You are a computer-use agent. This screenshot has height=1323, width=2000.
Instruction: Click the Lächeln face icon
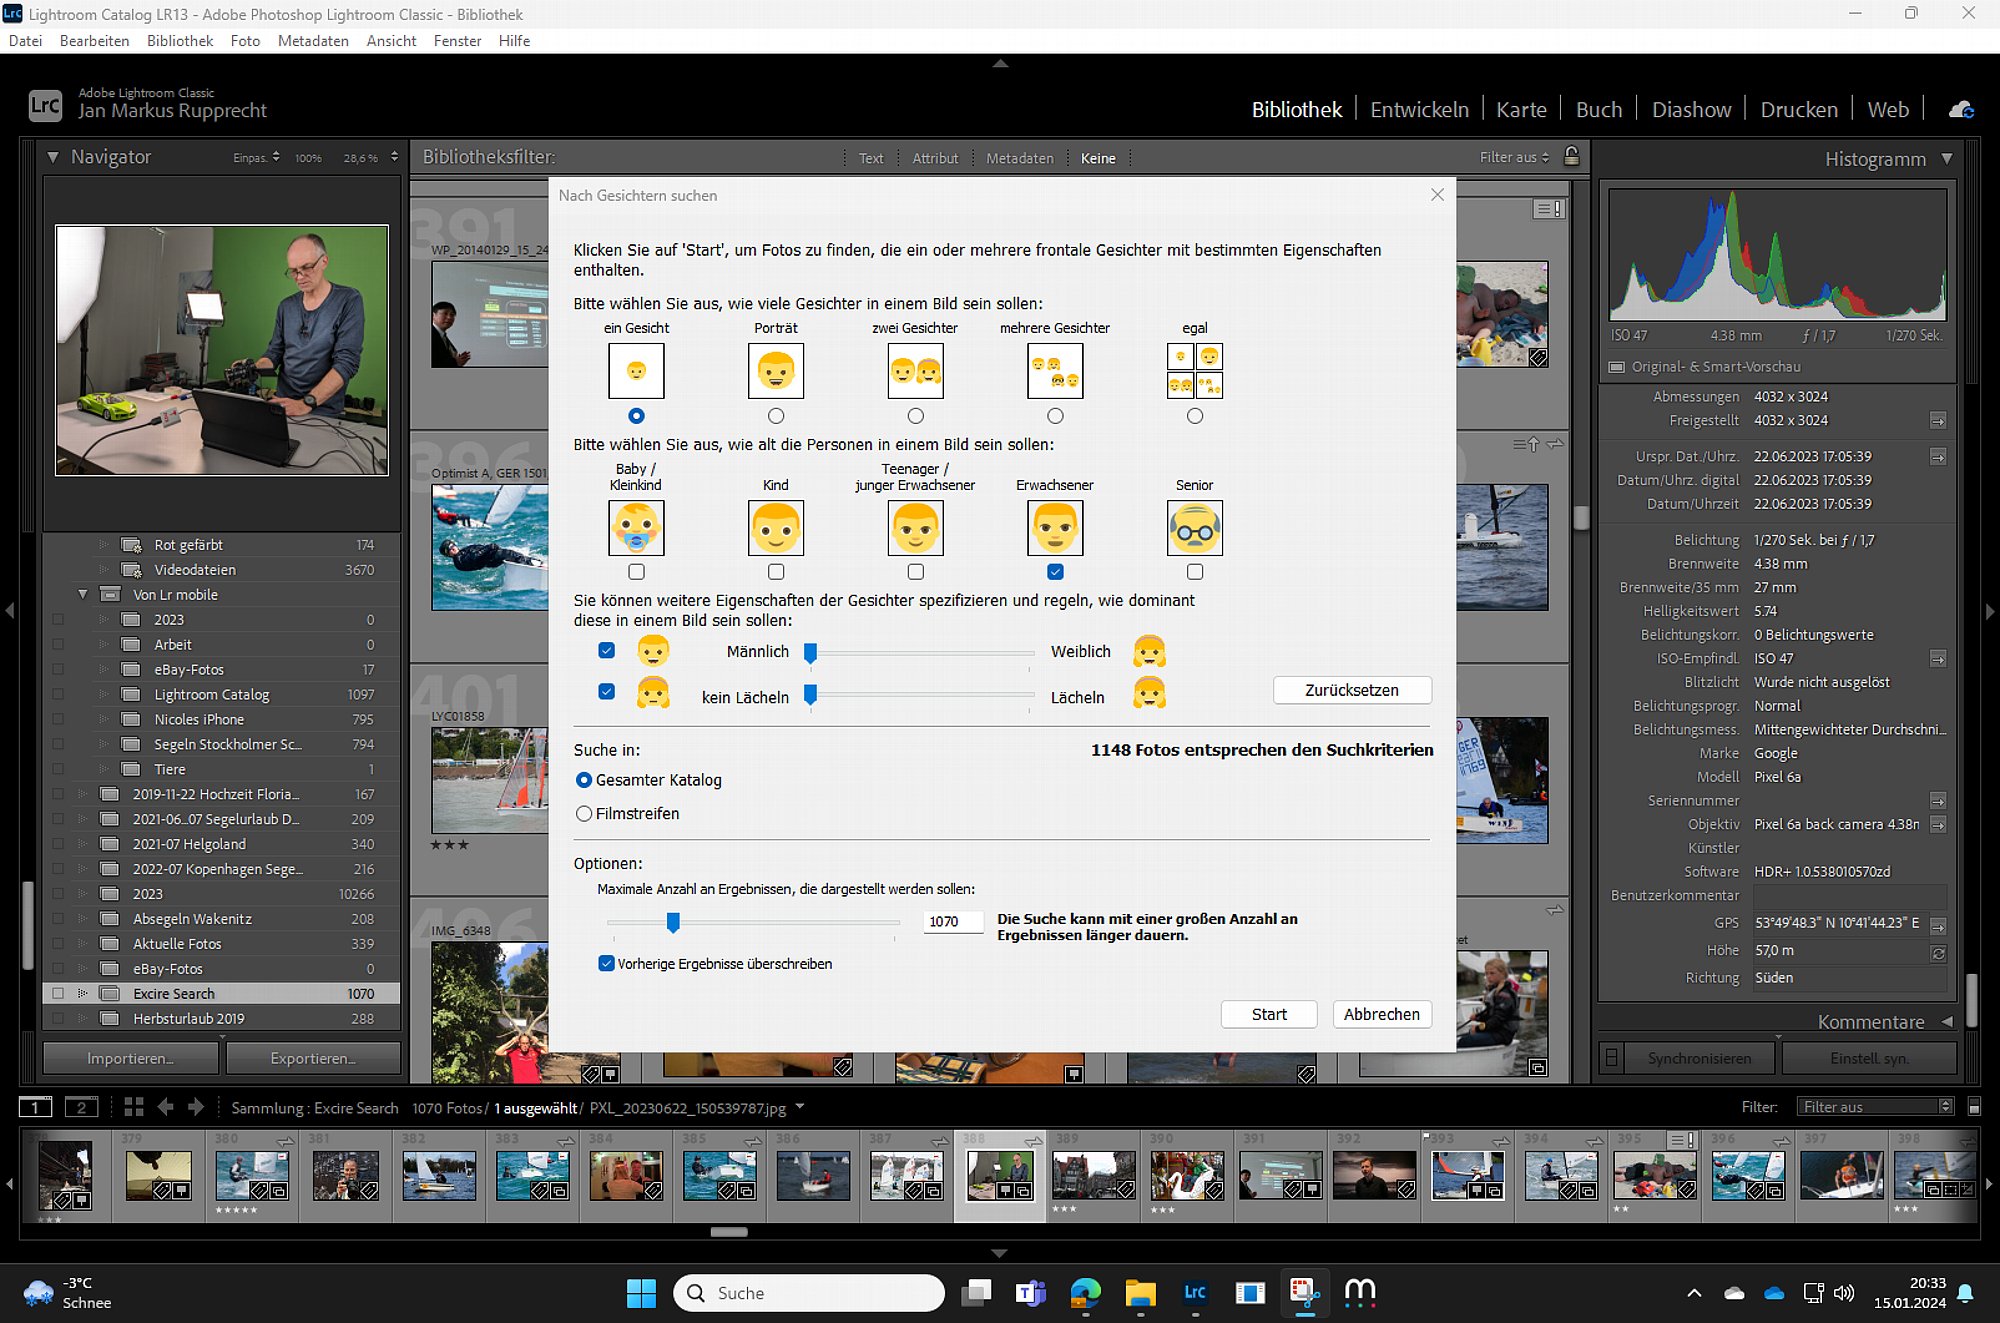tap(1149, 693)
